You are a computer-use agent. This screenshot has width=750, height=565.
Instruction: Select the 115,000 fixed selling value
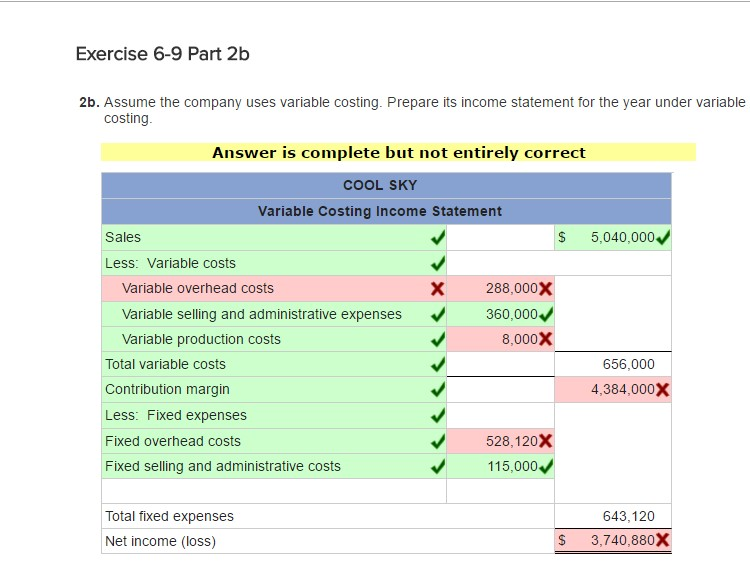pos(512,466)
